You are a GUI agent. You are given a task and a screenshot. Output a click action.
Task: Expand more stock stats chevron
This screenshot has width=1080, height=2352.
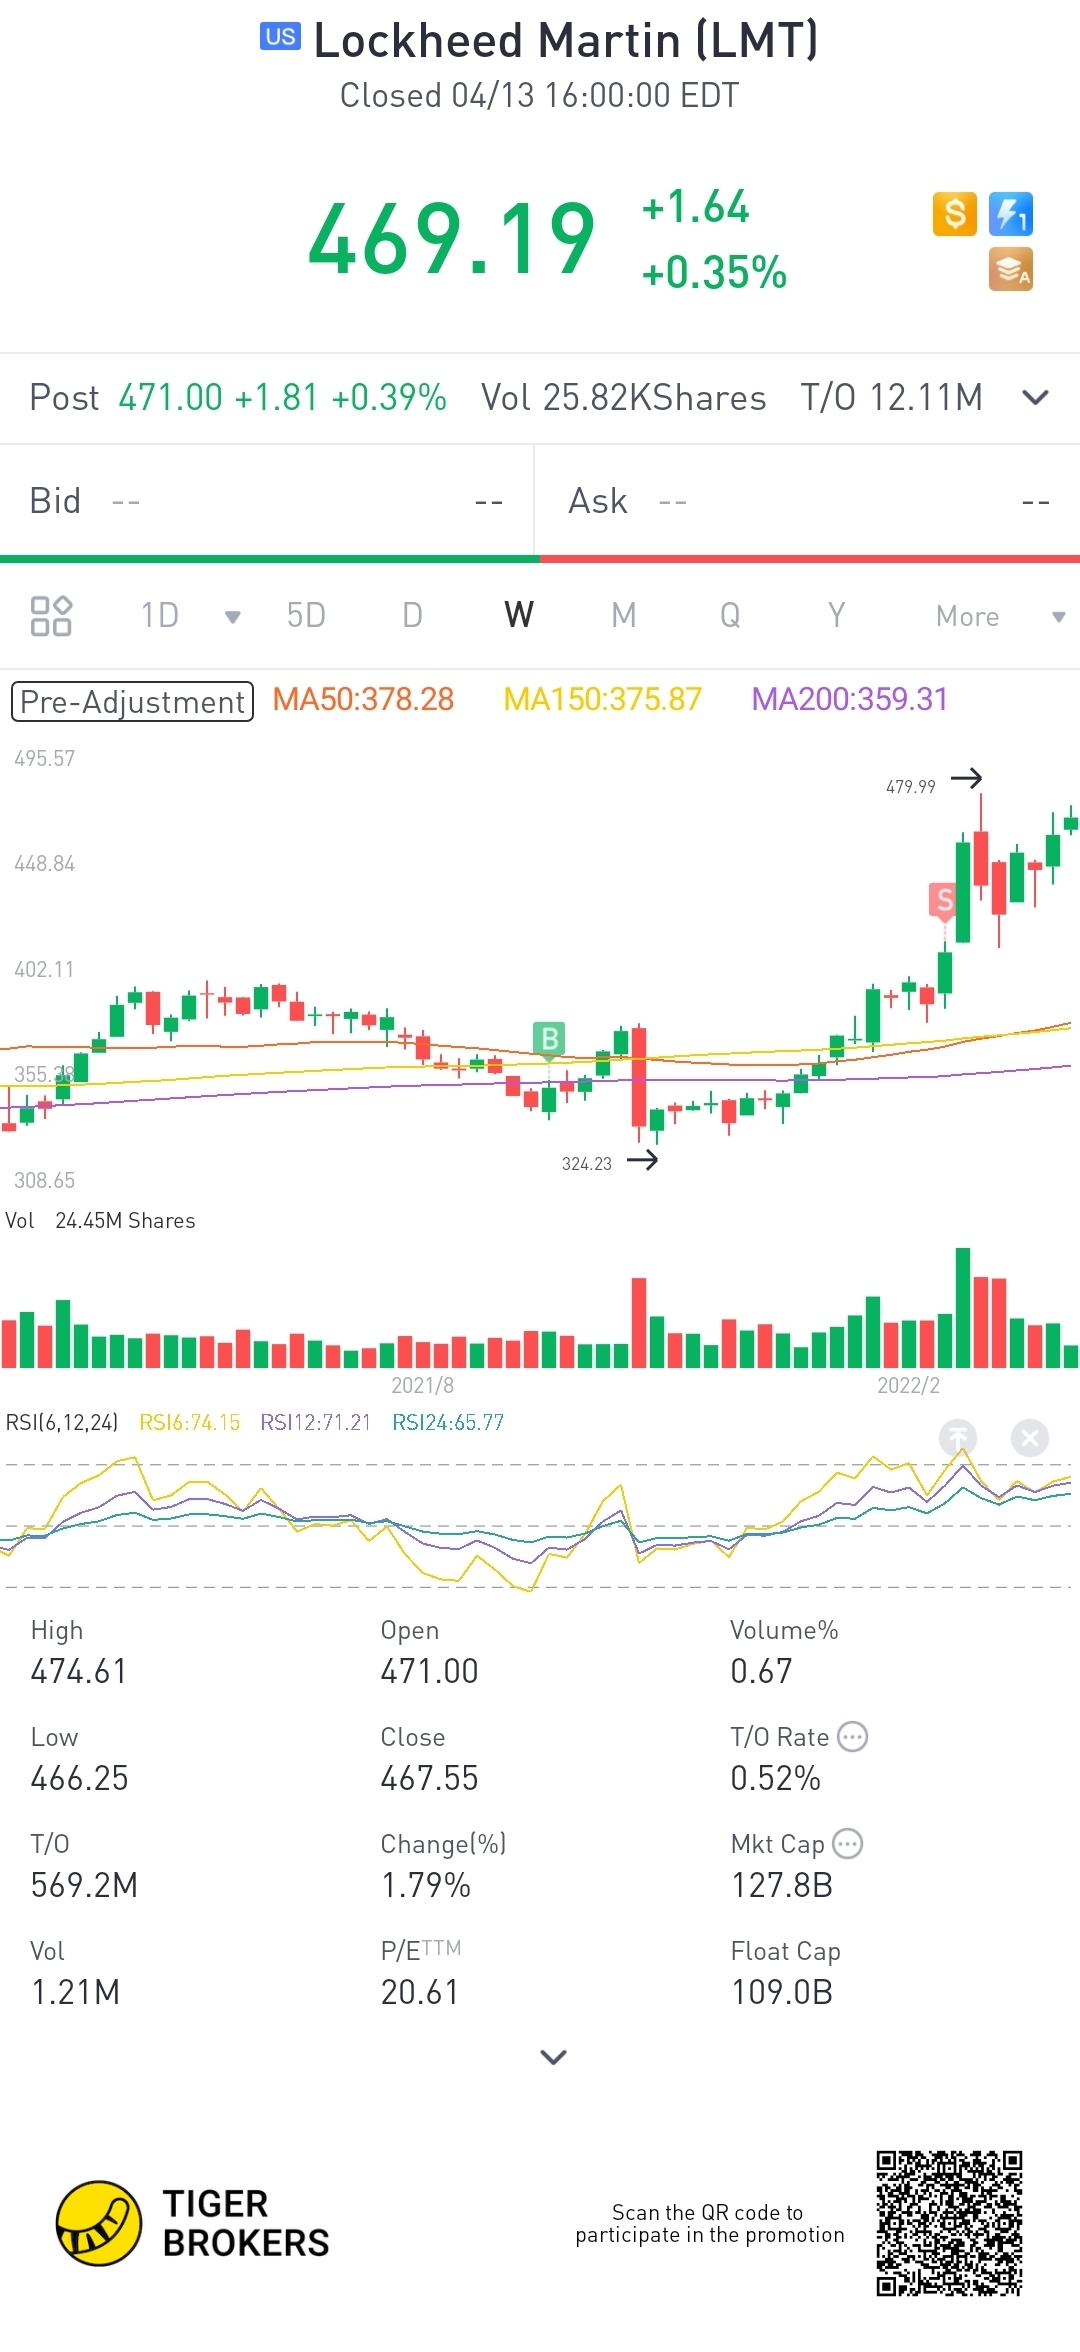(x=553, y=2057)
